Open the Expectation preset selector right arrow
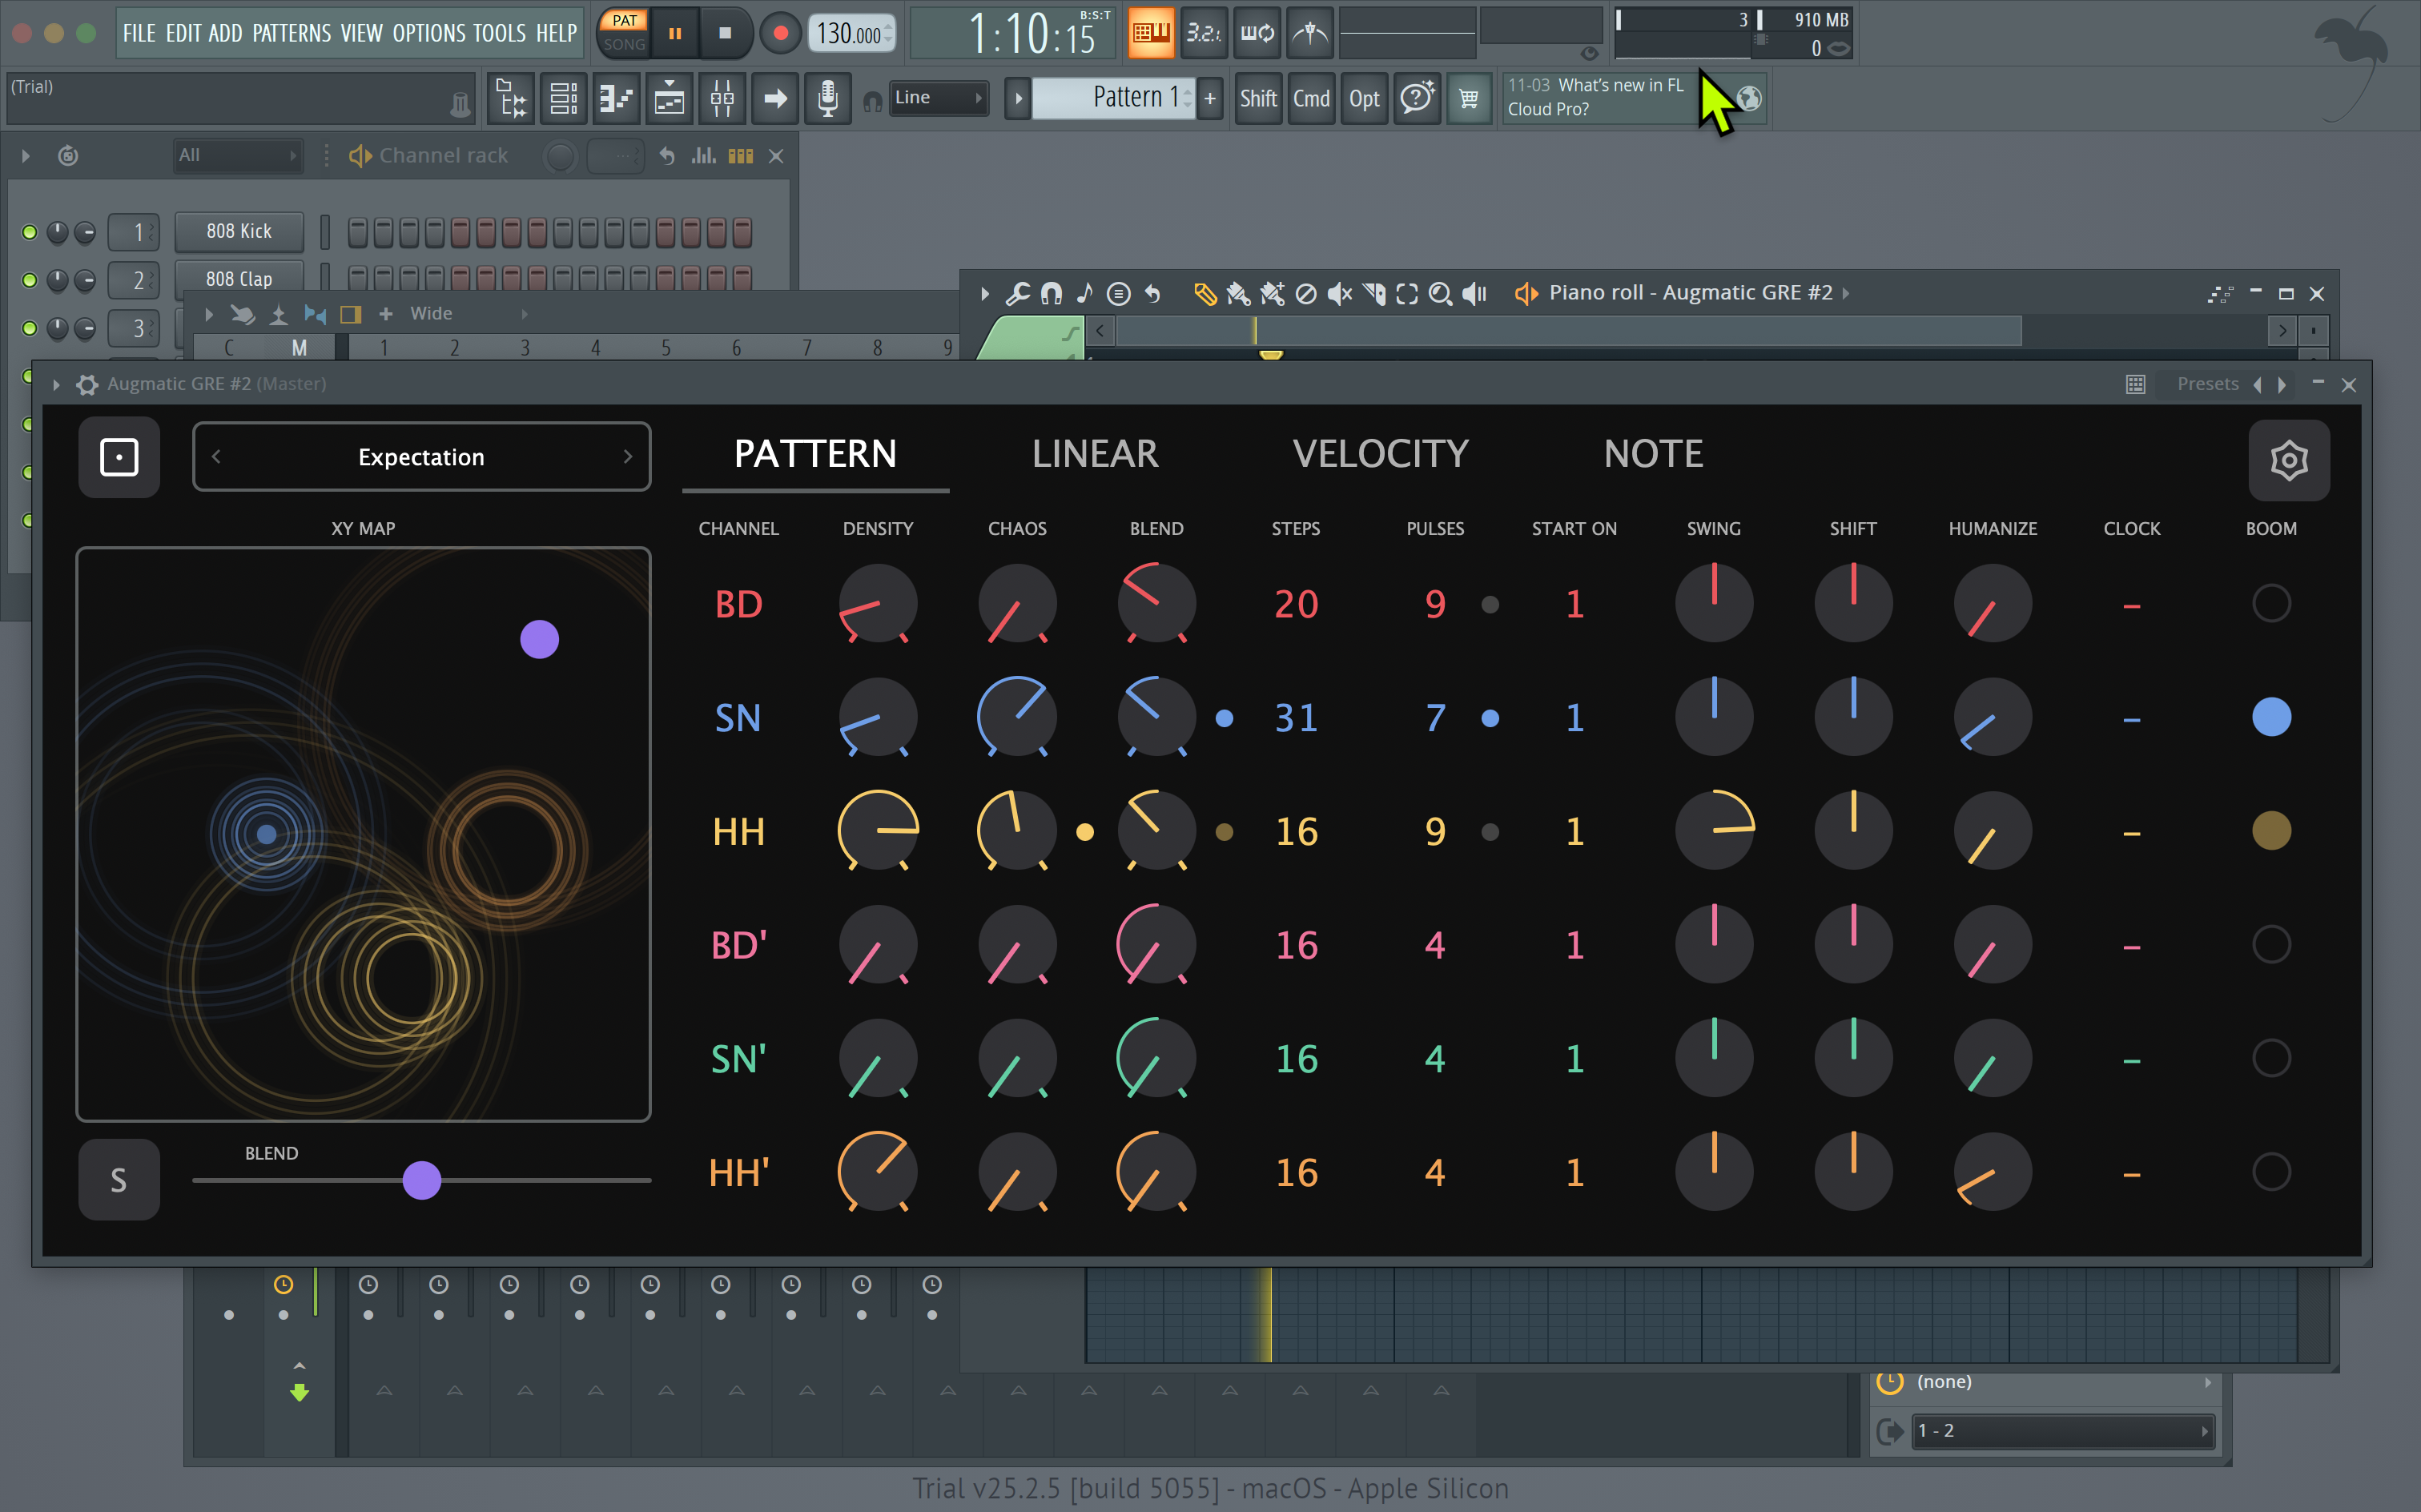Screen dimensions: 2421x1512 tap(629, 456)
